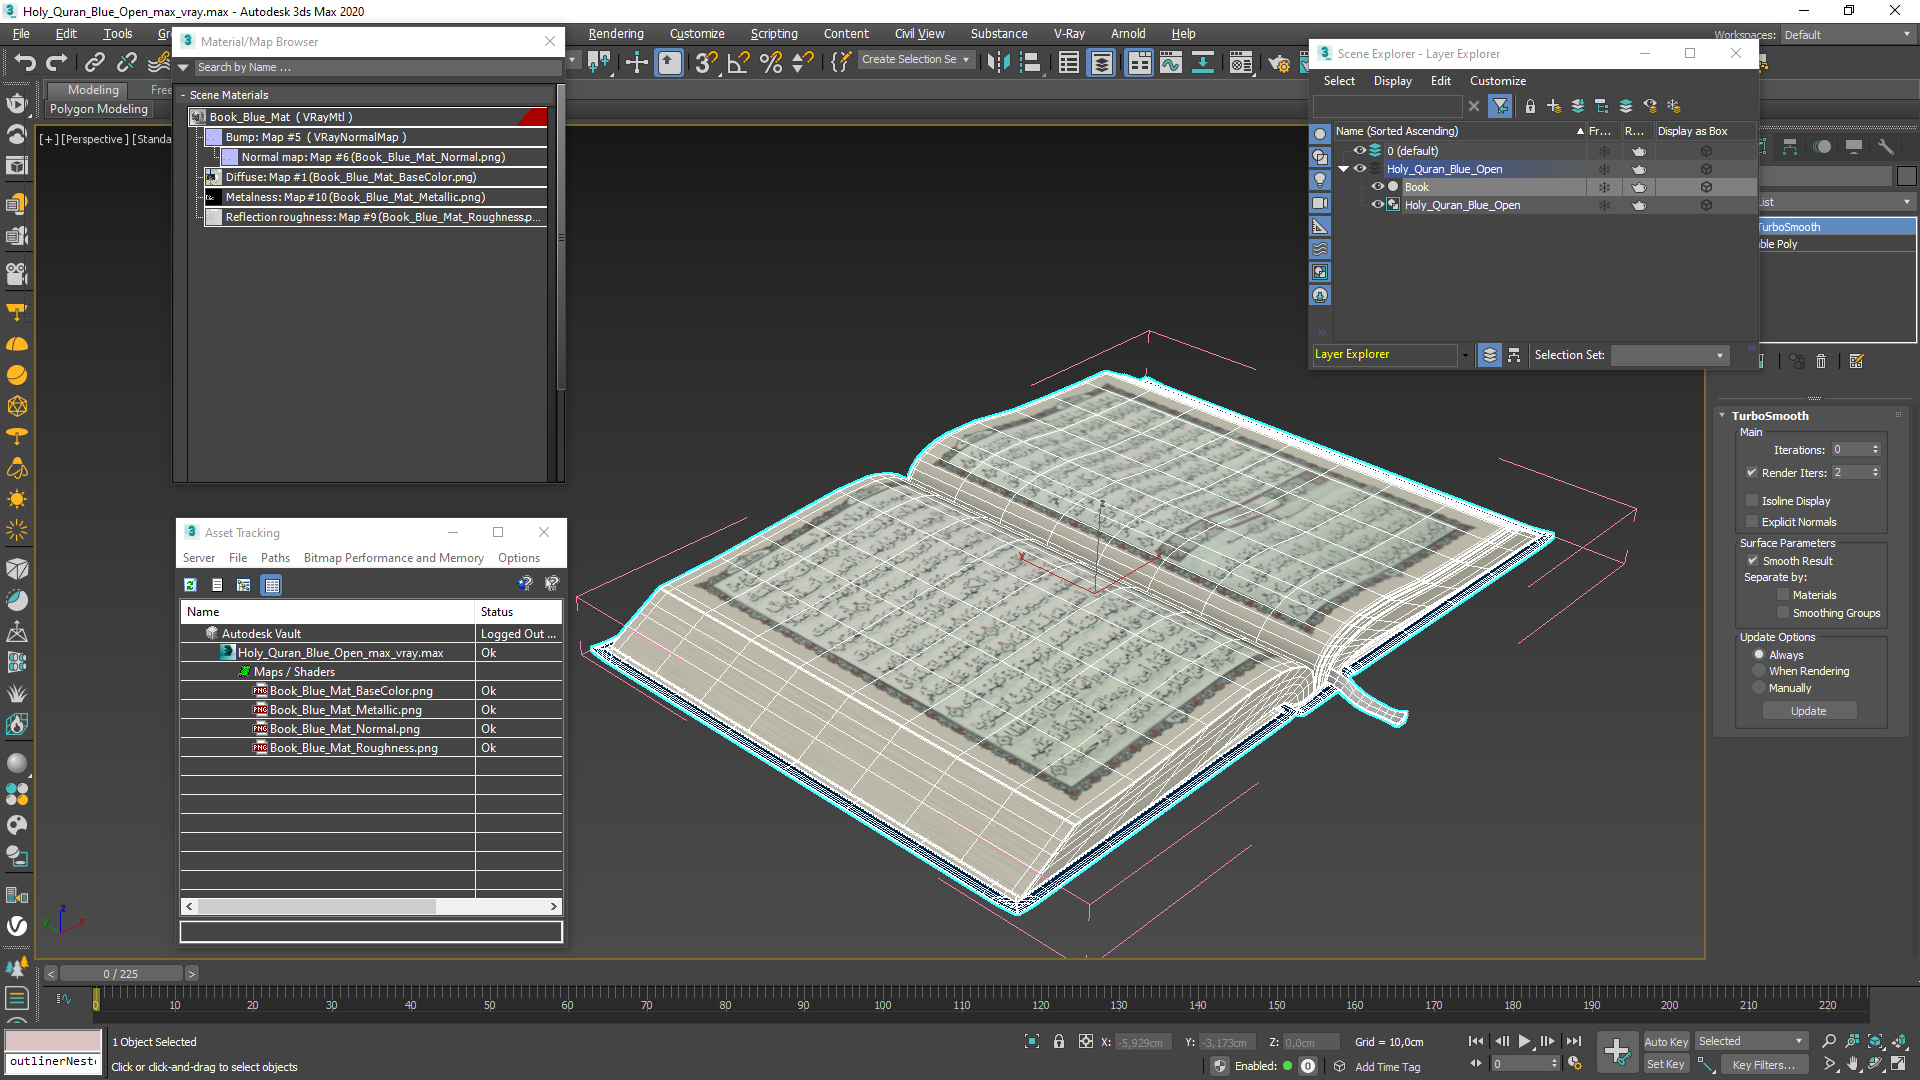Select Manually update option

(x=1759, y=688)
